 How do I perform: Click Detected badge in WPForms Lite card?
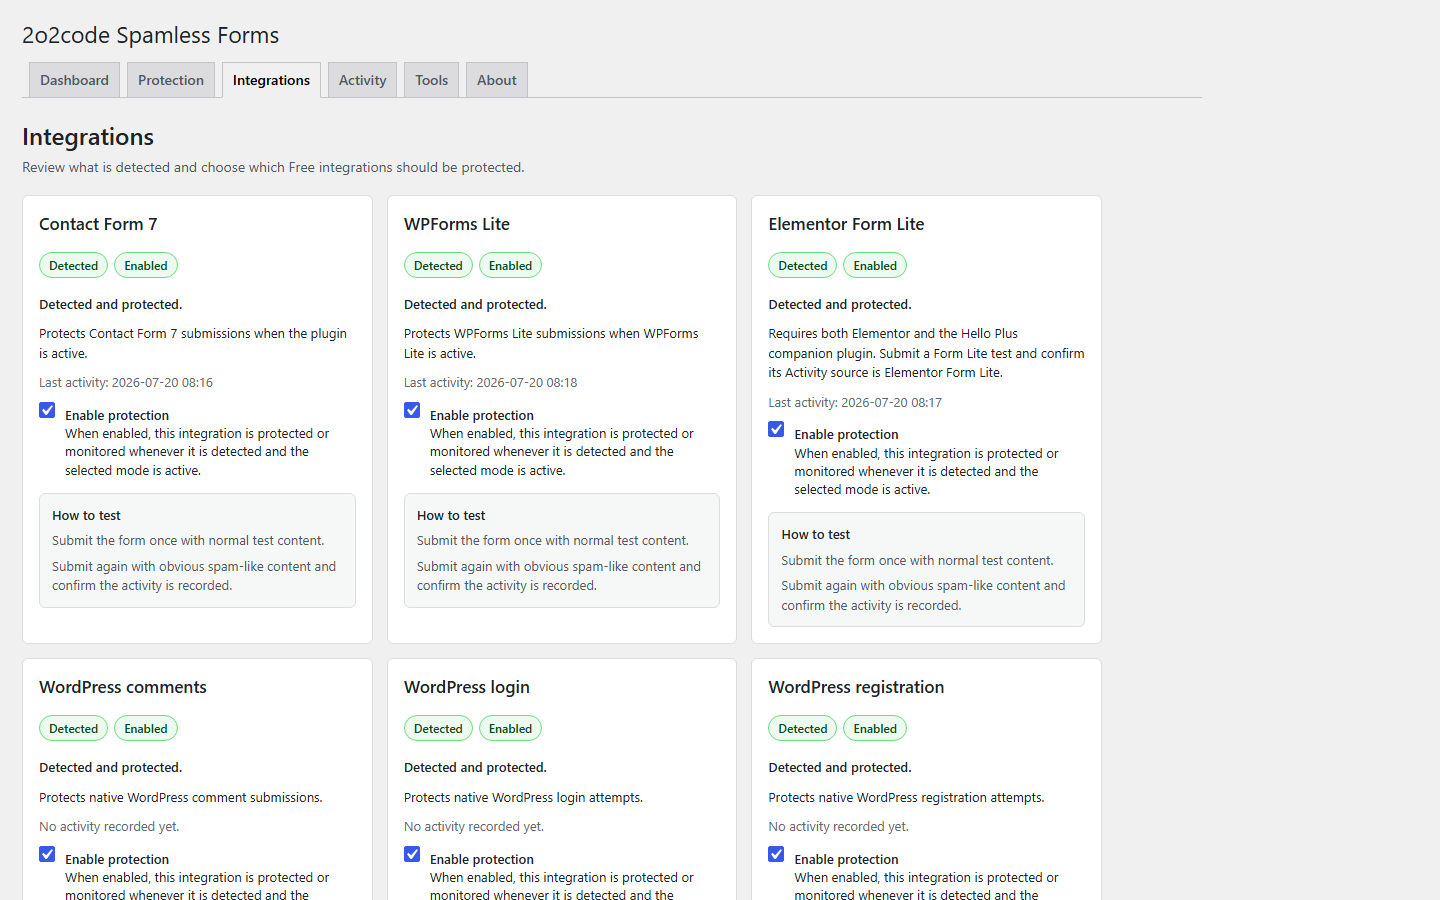click(438, 265)
